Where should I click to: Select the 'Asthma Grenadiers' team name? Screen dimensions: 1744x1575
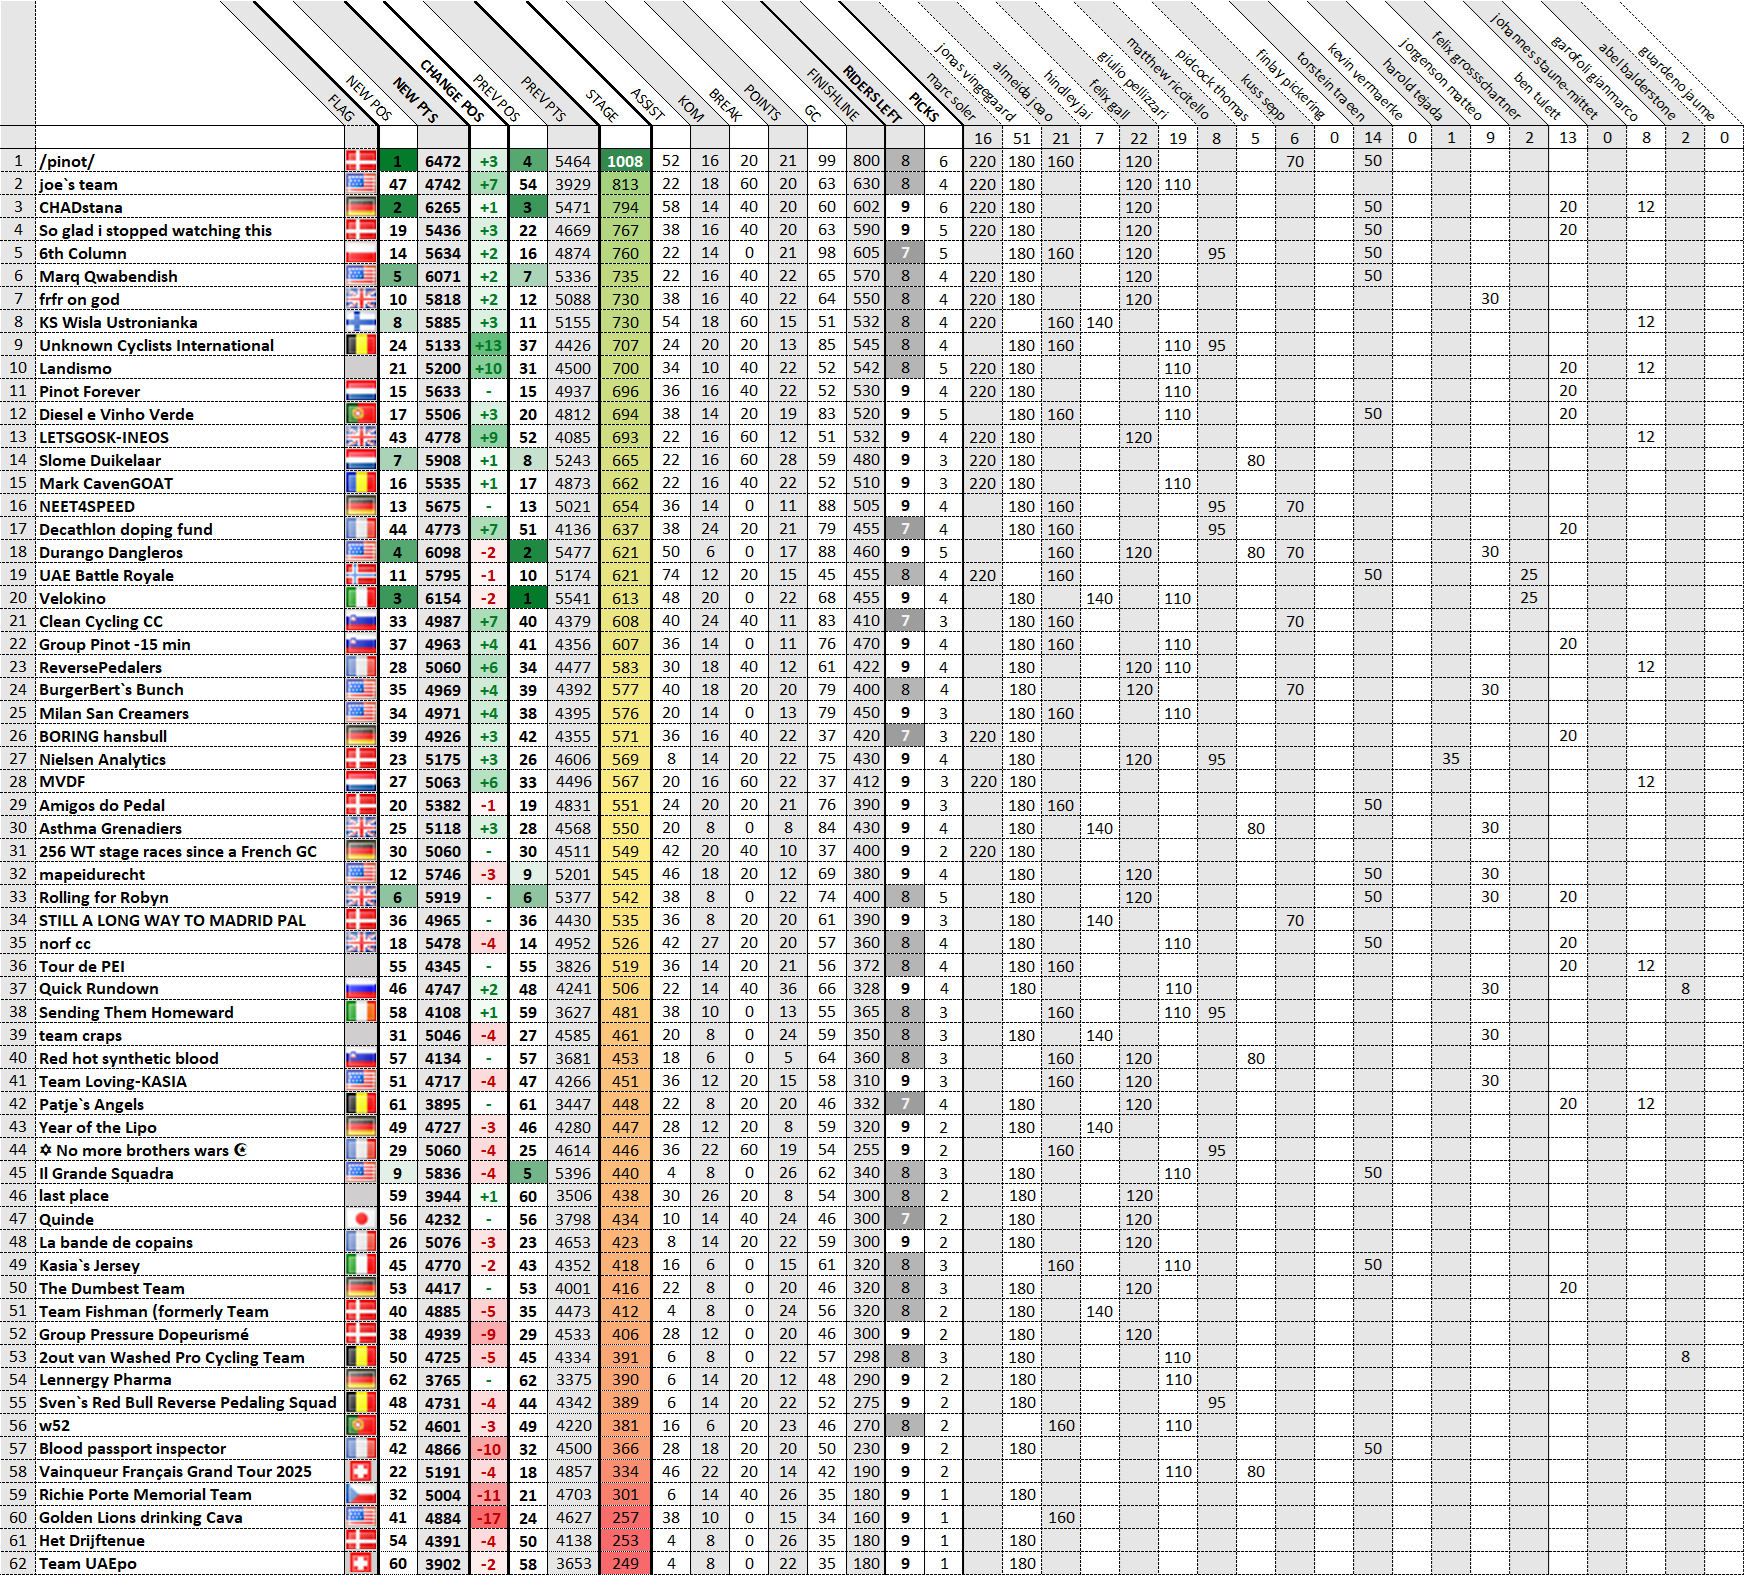tap(110, 828)
